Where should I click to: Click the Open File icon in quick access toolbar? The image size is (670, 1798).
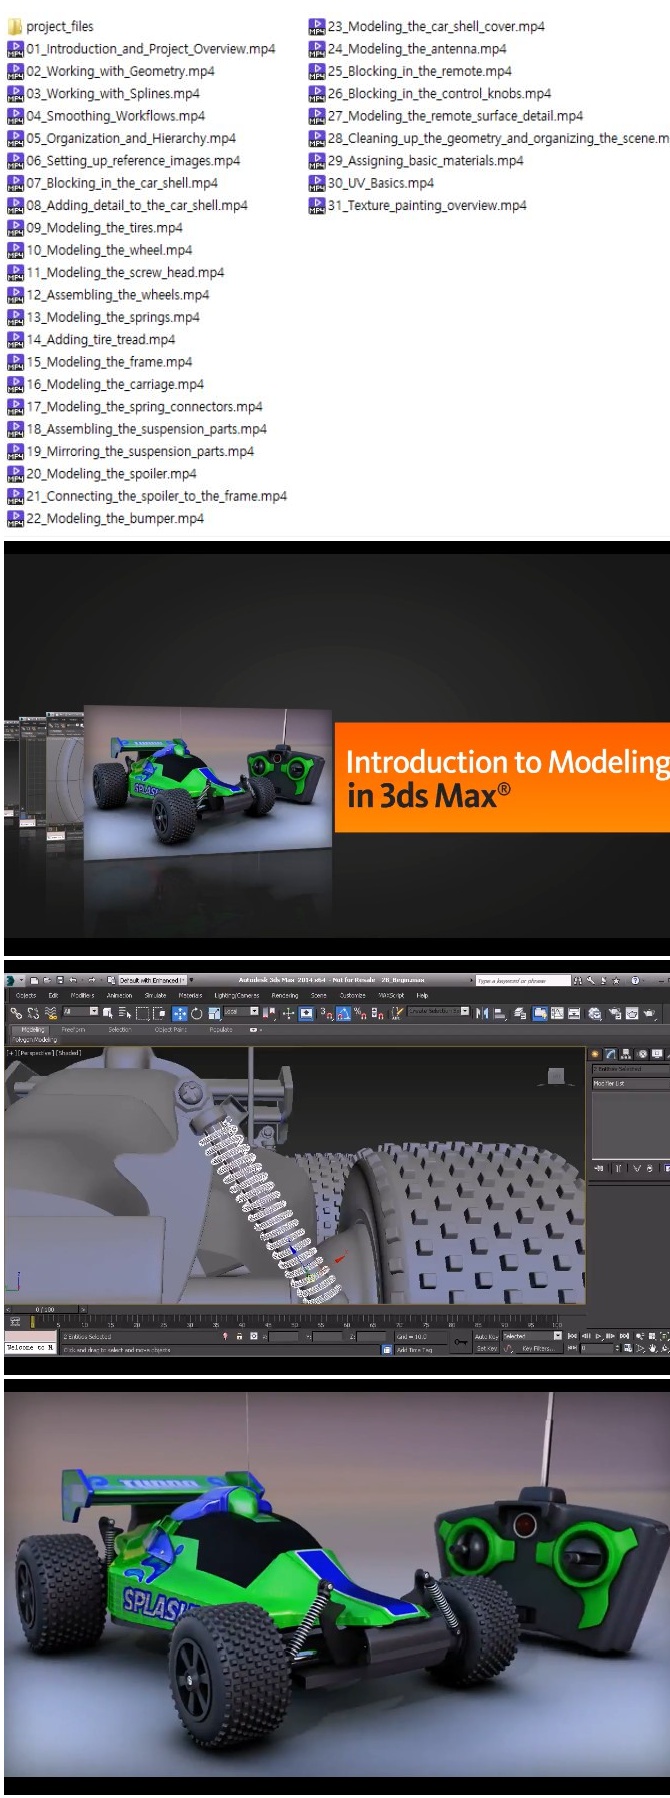(x=47, y=980)
